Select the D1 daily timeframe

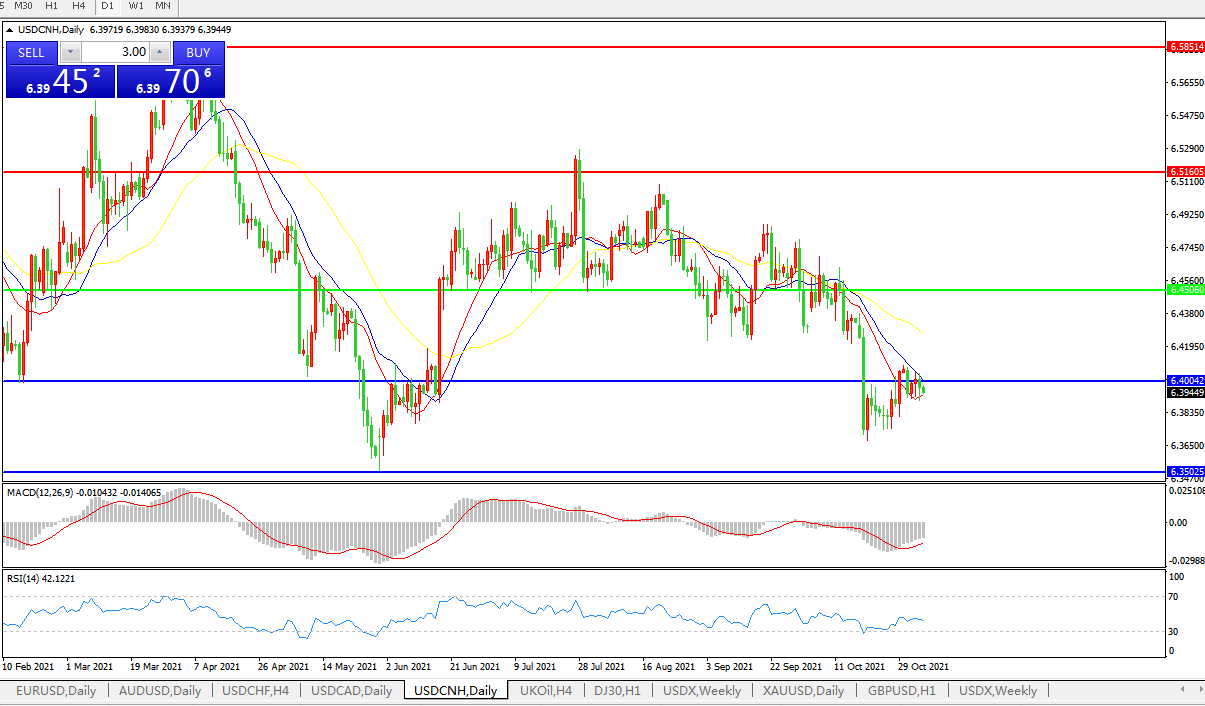(107, 6)
